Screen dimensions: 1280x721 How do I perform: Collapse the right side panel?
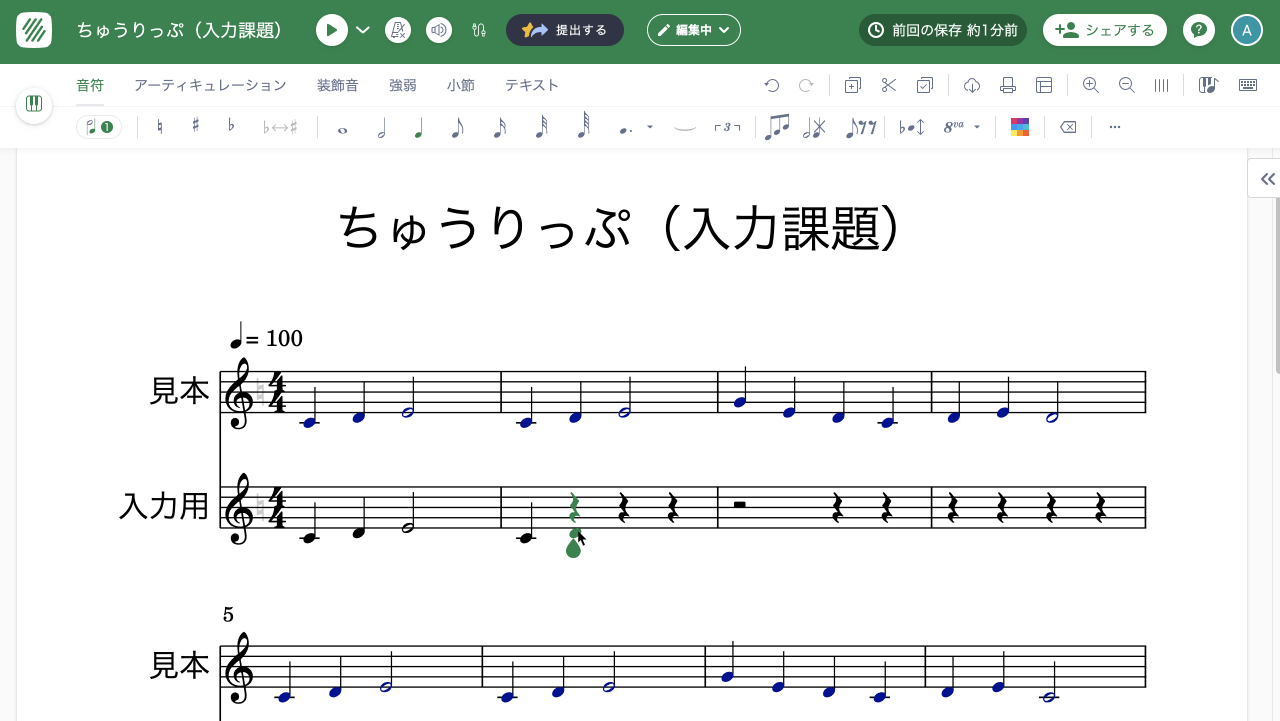point(1267,178)
